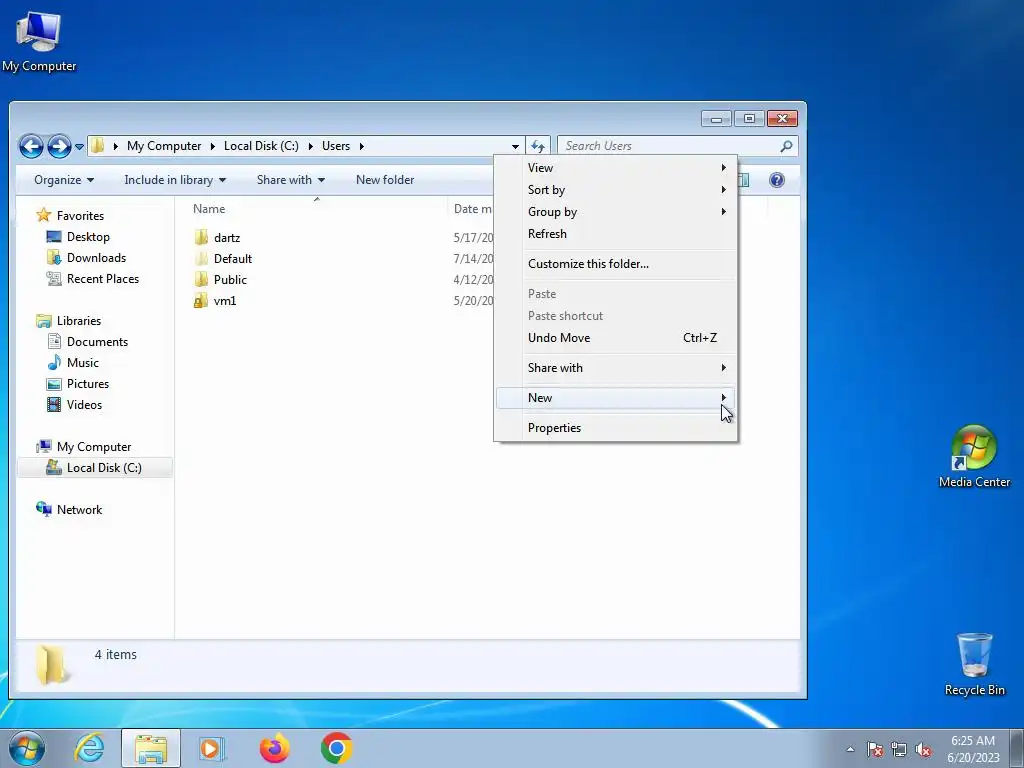Click Action Center flag tray icon

[x=874, y=749]
